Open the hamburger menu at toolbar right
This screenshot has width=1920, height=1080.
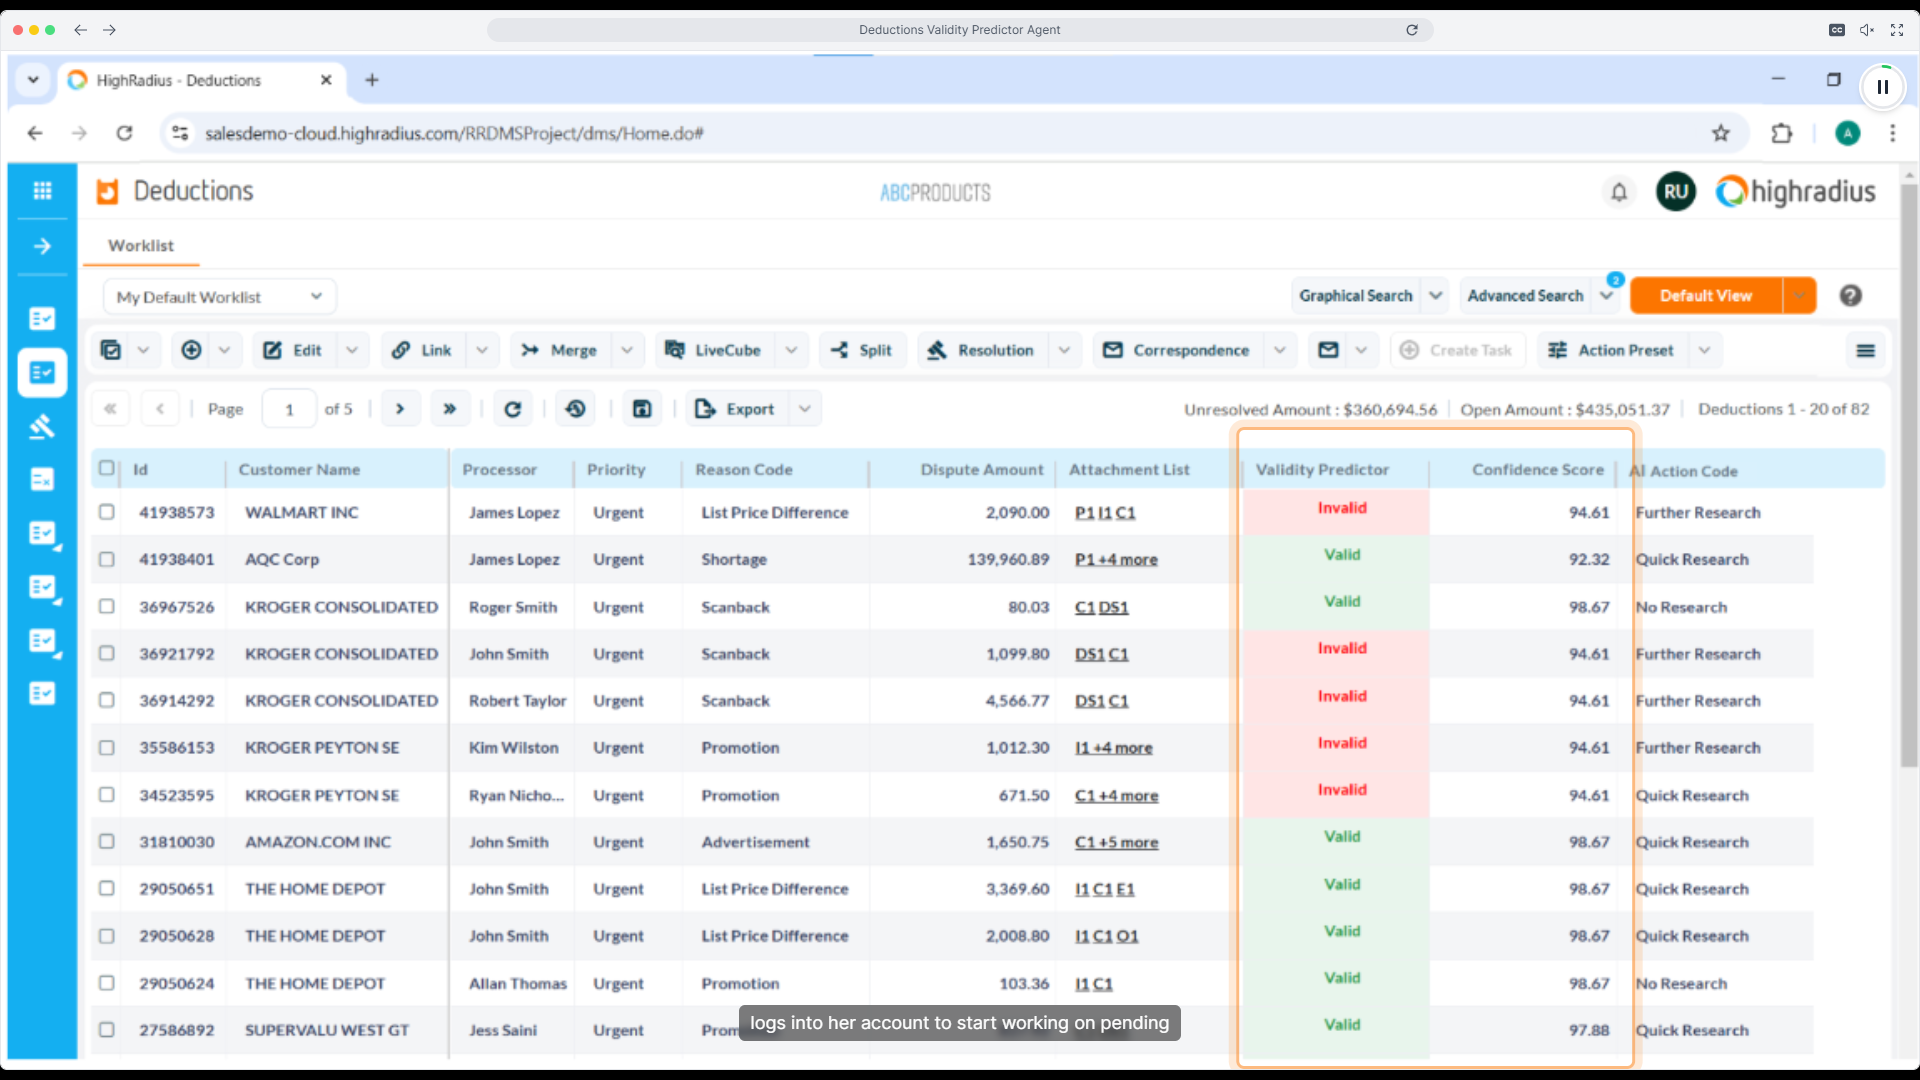[1866, 351]
